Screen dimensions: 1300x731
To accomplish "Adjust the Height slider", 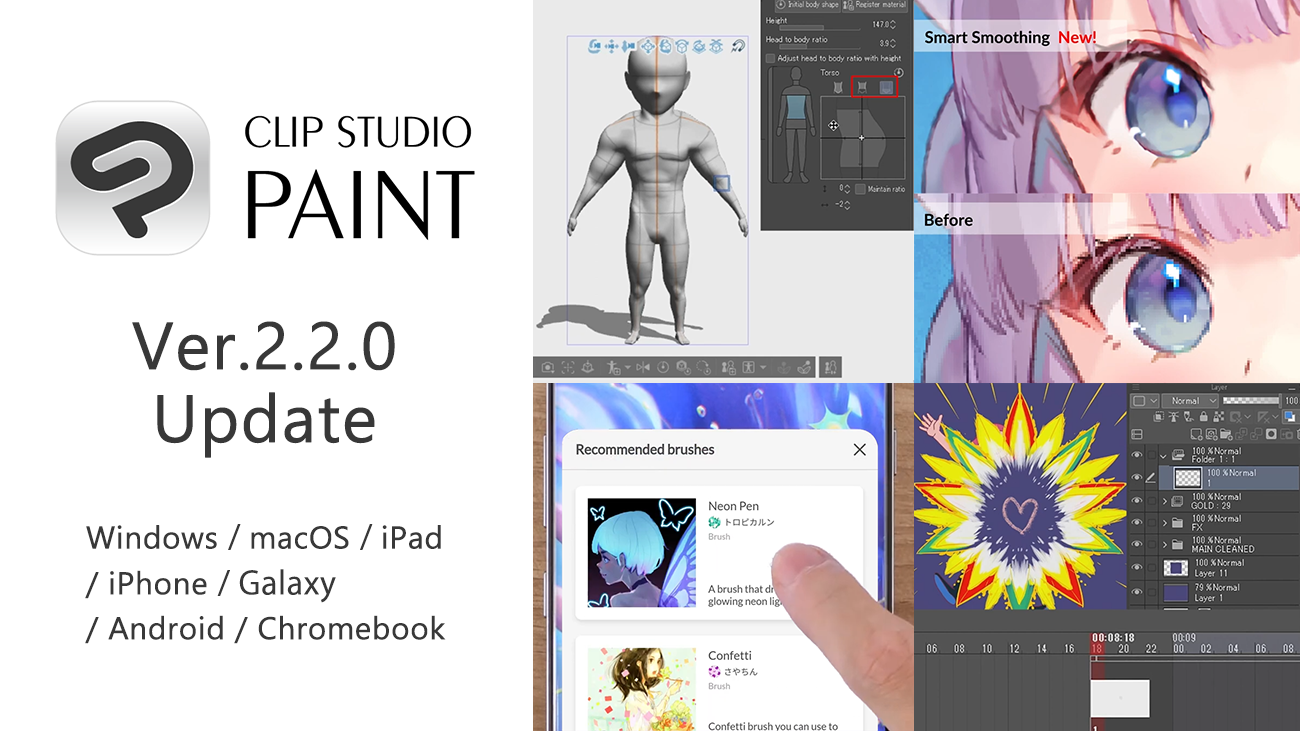I will pyautogui.click(x=820, y=28).
